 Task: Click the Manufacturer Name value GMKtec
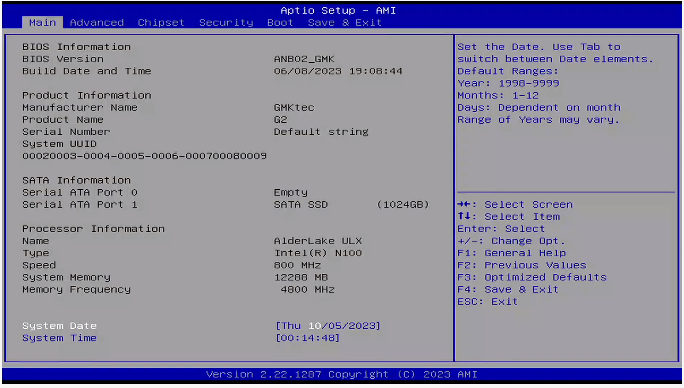[x=294, y=107]
